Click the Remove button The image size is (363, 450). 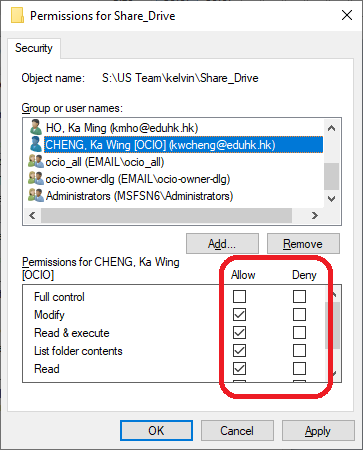303,244
